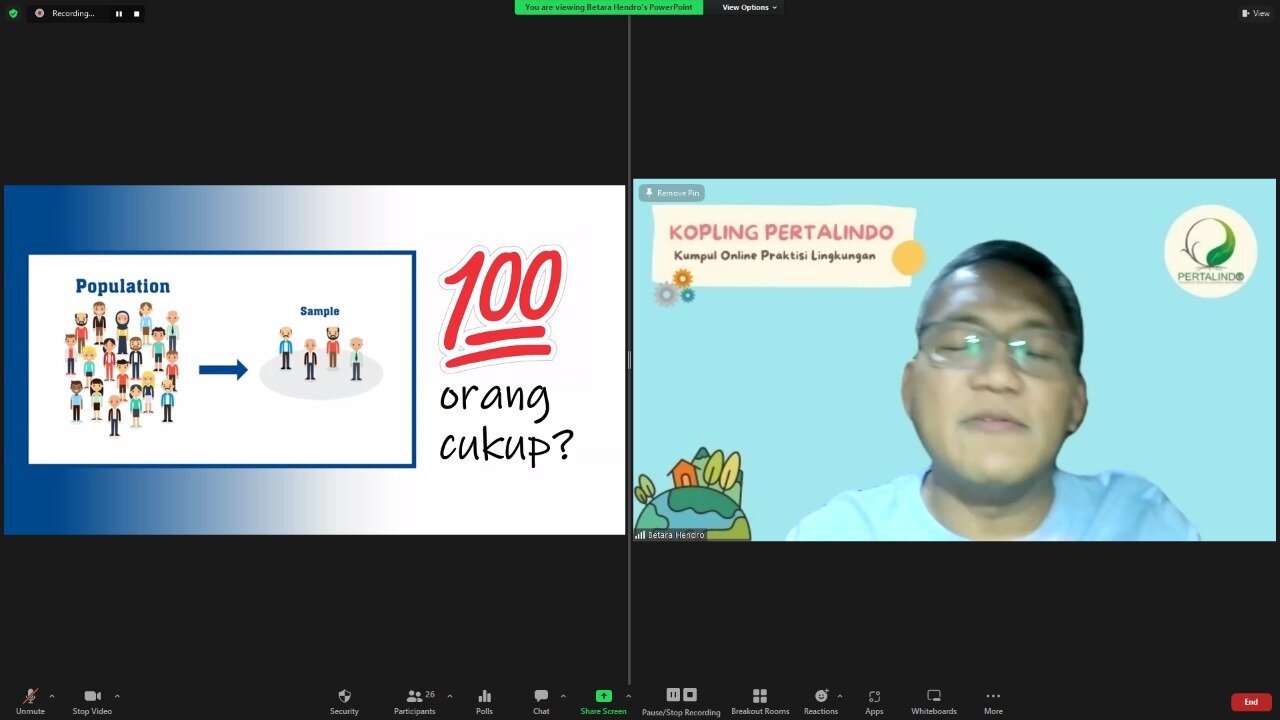
Task: Open the Chat panel
Action: click(x=541, y=697)
